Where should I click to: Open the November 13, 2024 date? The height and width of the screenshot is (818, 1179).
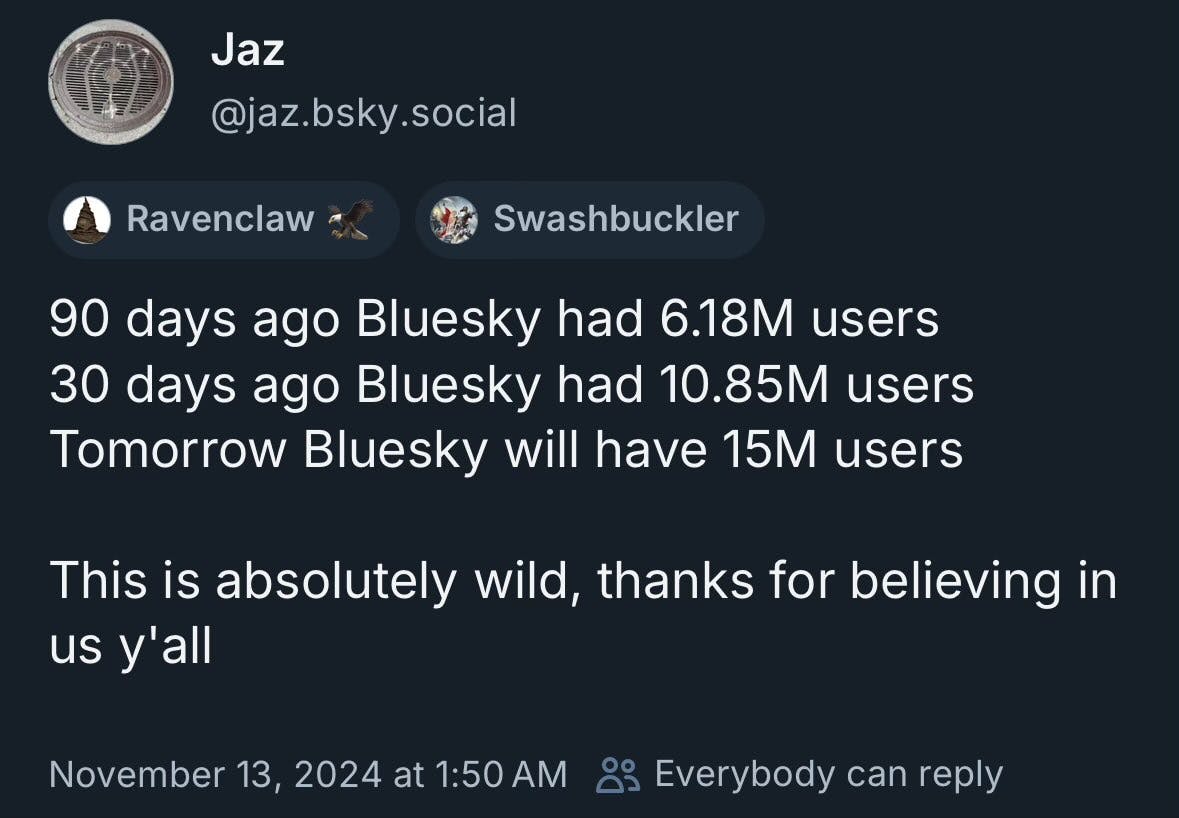click(215, 774)
